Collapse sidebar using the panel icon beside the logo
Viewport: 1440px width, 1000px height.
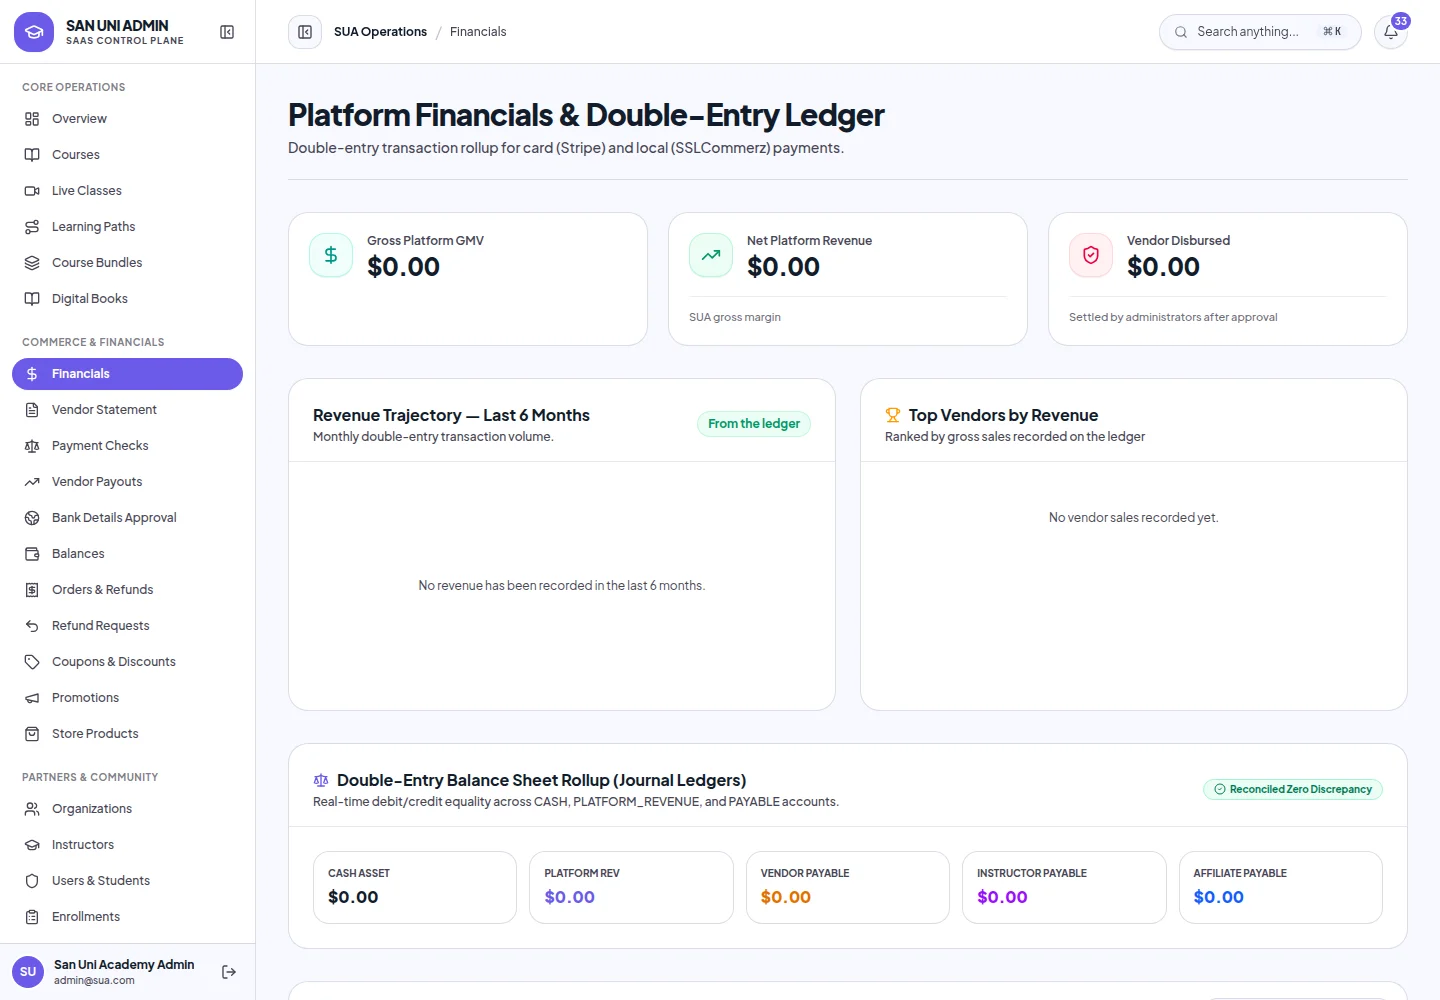(x=227, y=32)
